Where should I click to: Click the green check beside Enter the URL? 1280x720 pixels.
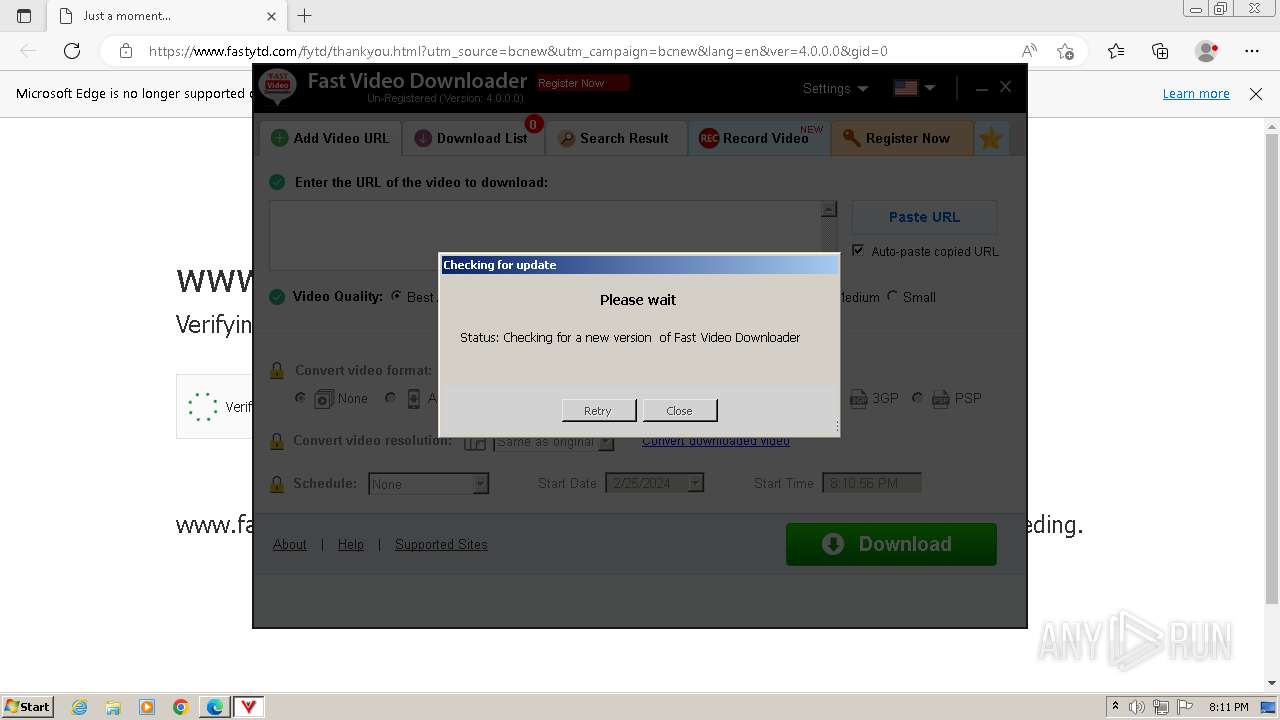(277, 182)
